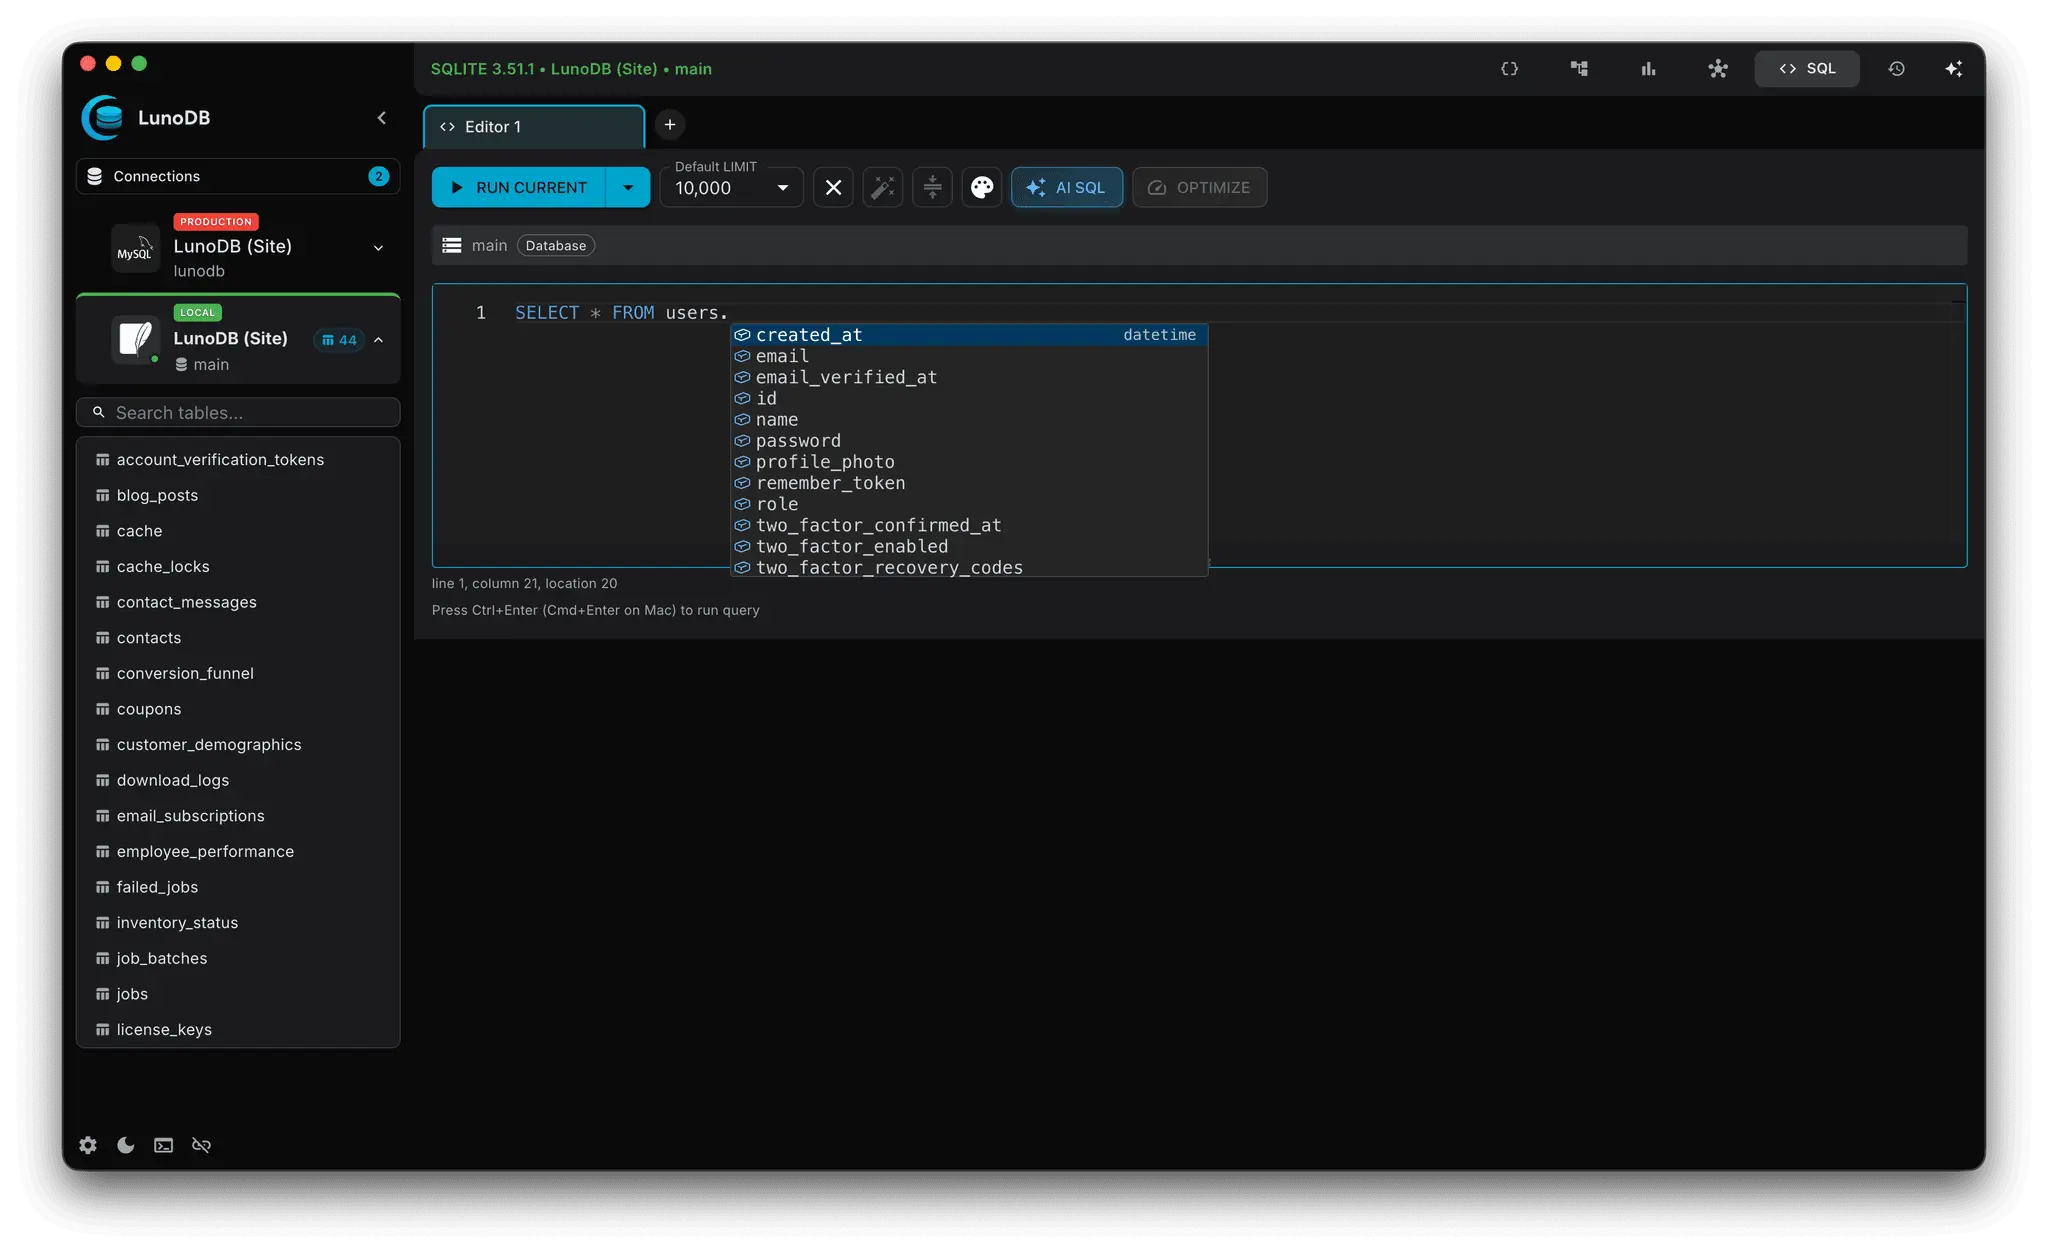Open the coupons table

[238, 709]
